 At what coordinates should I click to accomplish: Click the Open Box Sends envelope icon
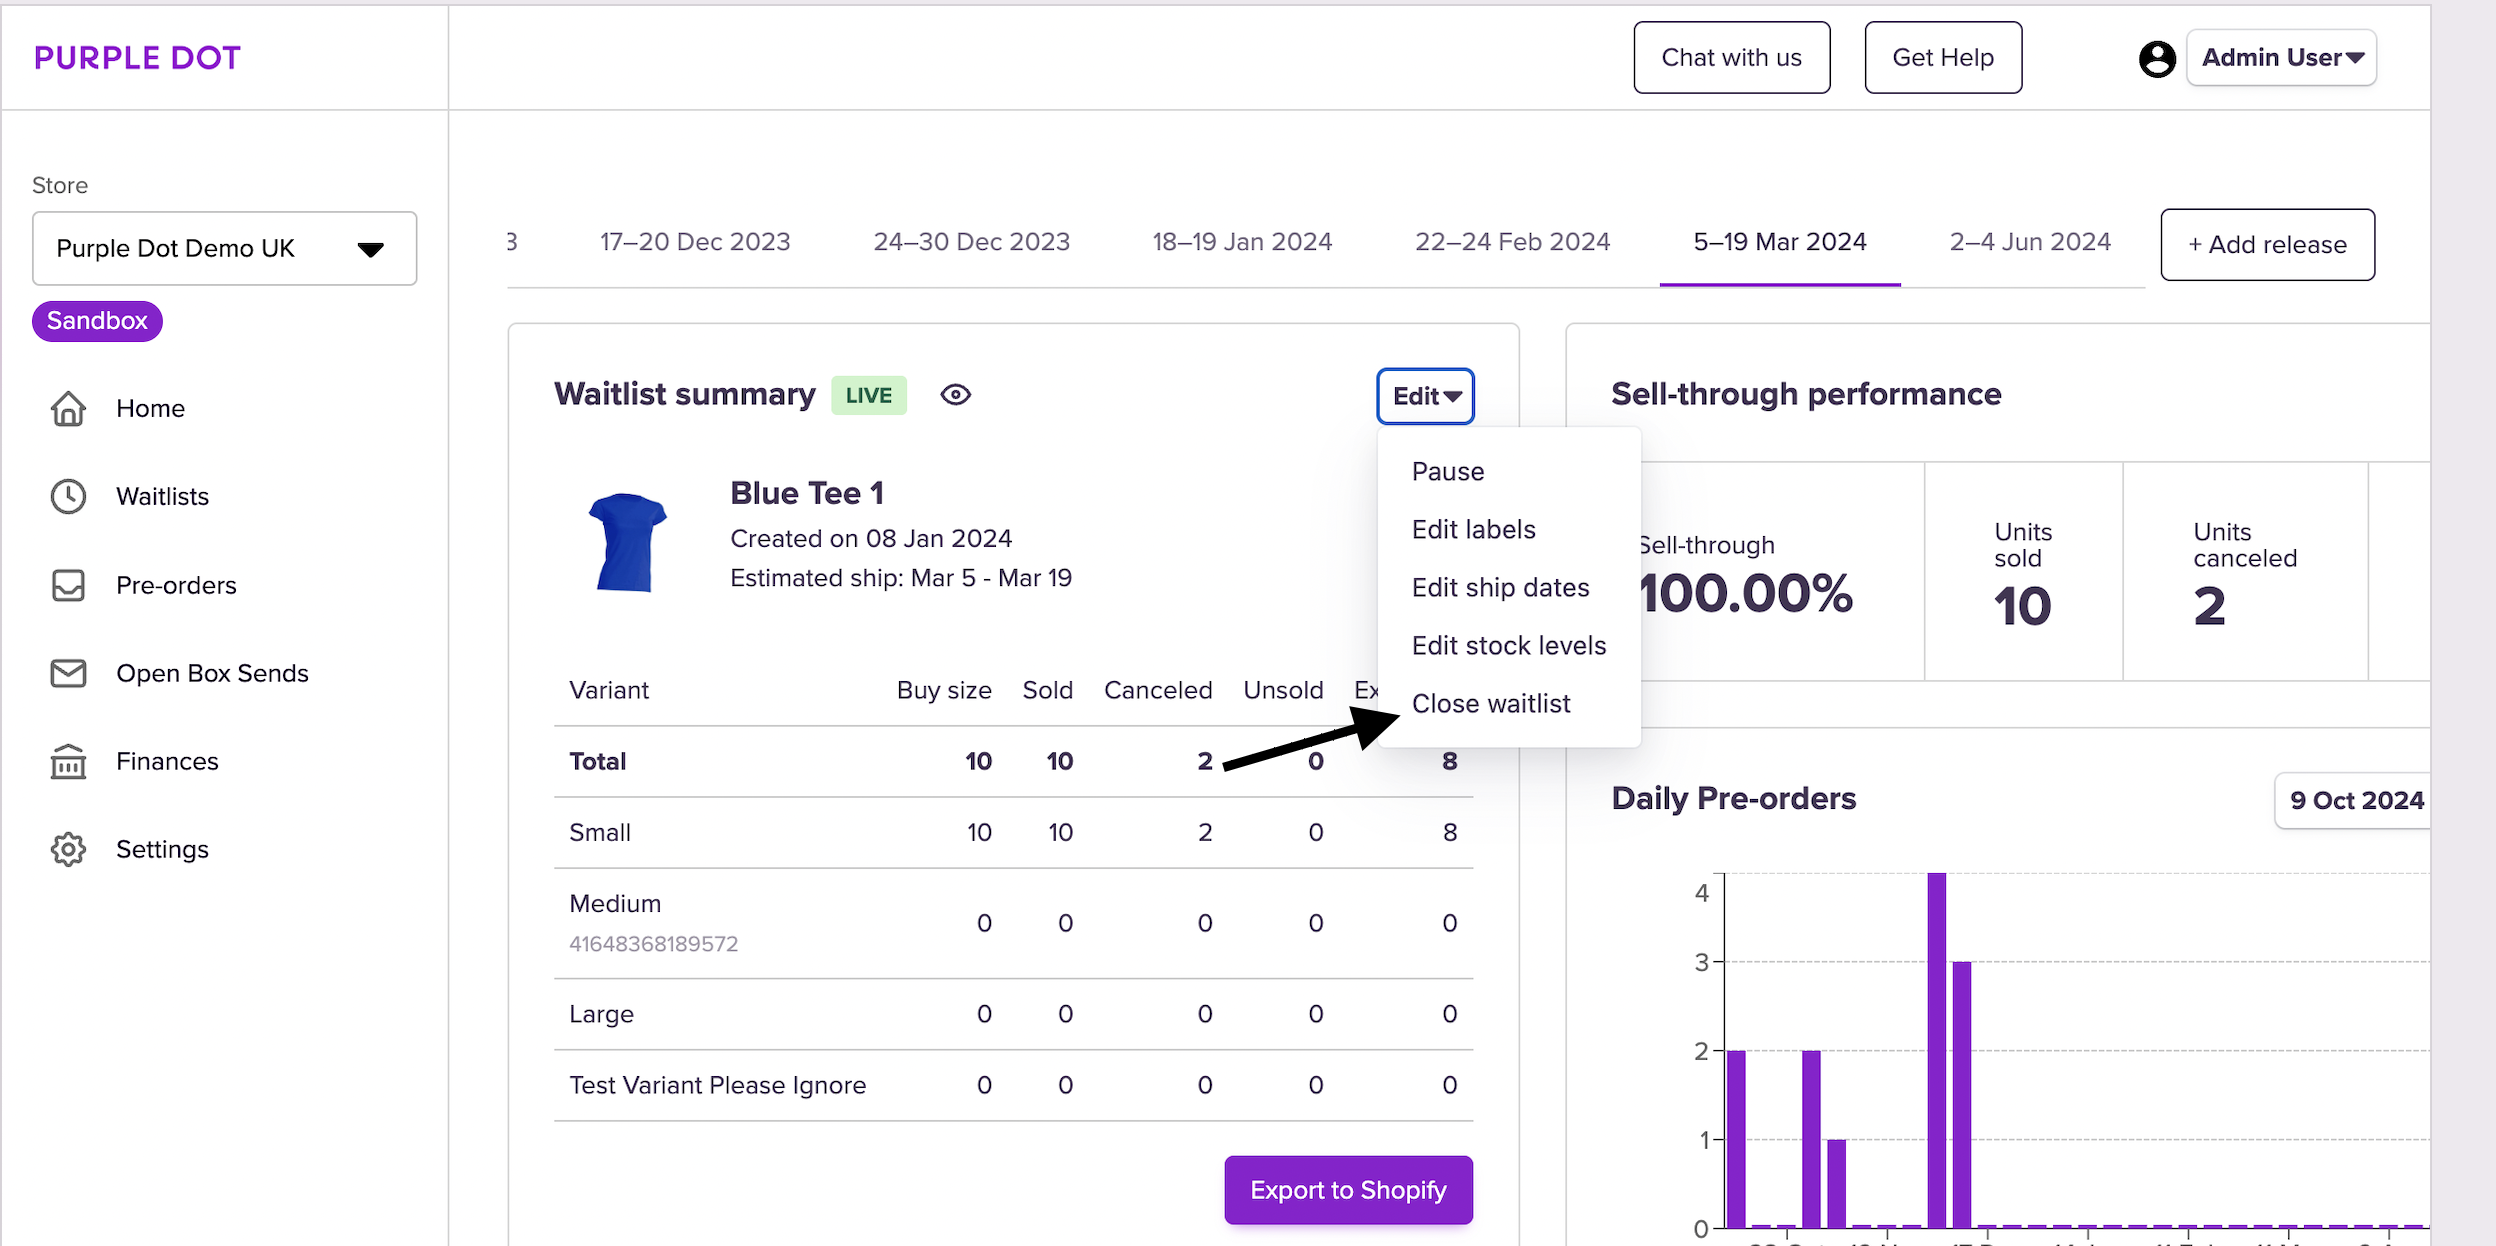68,673
